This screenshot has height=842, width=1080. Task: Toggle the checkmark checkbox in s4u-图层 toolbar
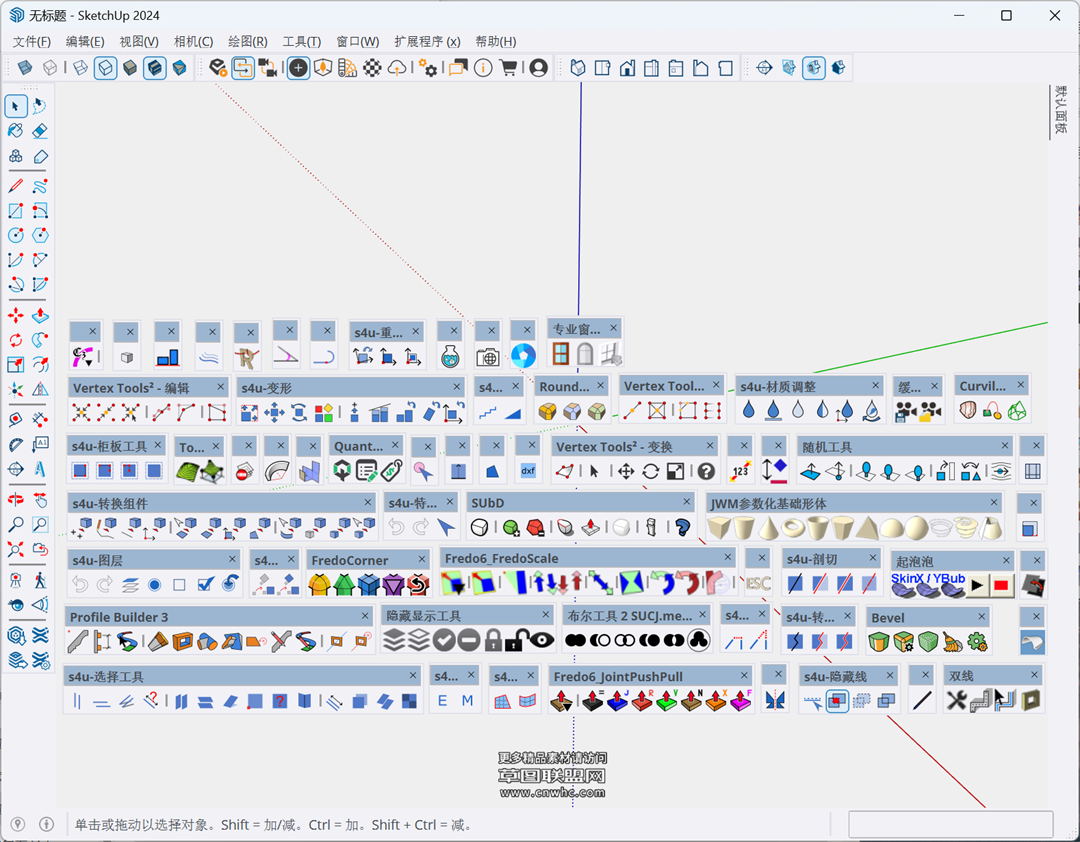(206, 585)
